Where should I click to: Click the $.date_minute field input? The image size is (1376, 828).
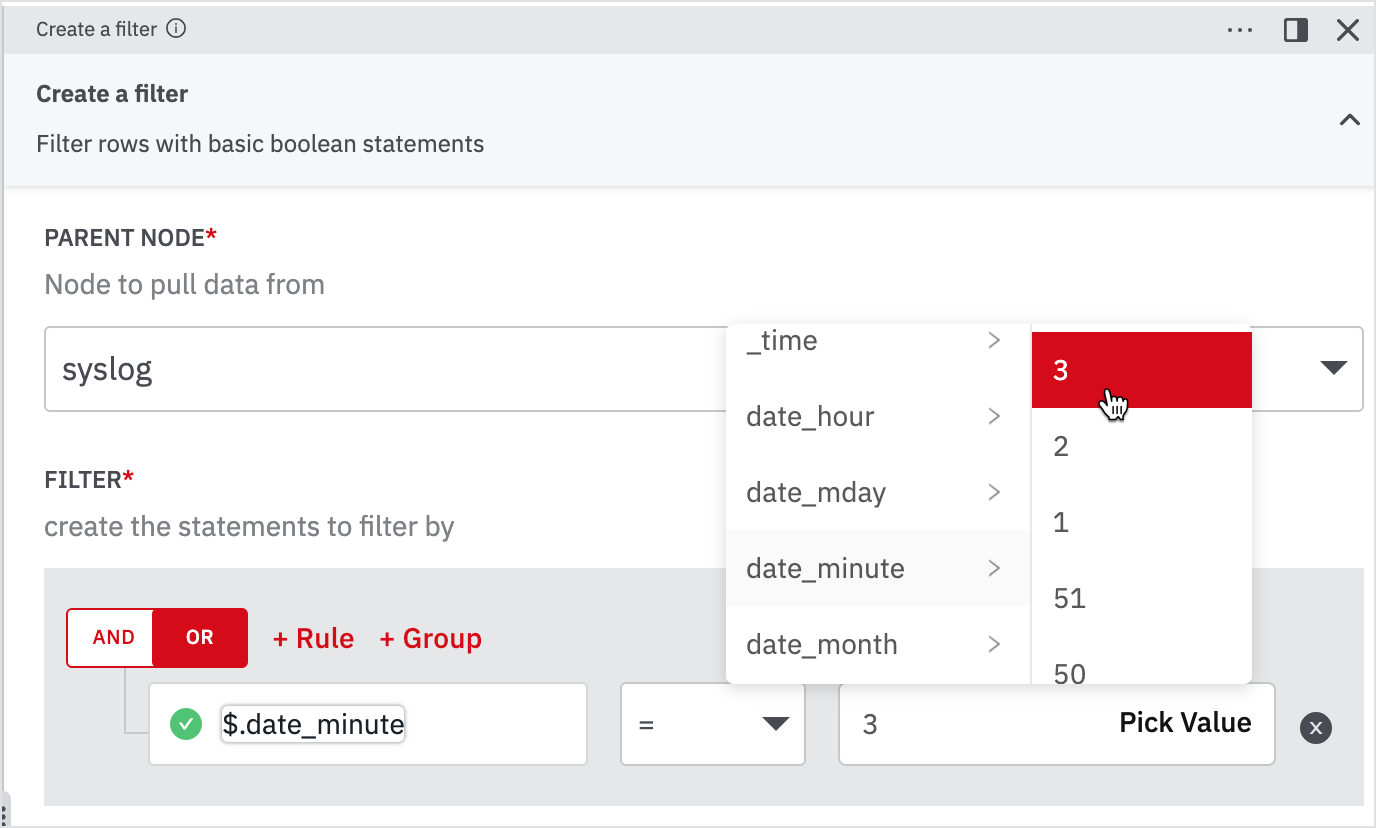[x=313, y=724]
